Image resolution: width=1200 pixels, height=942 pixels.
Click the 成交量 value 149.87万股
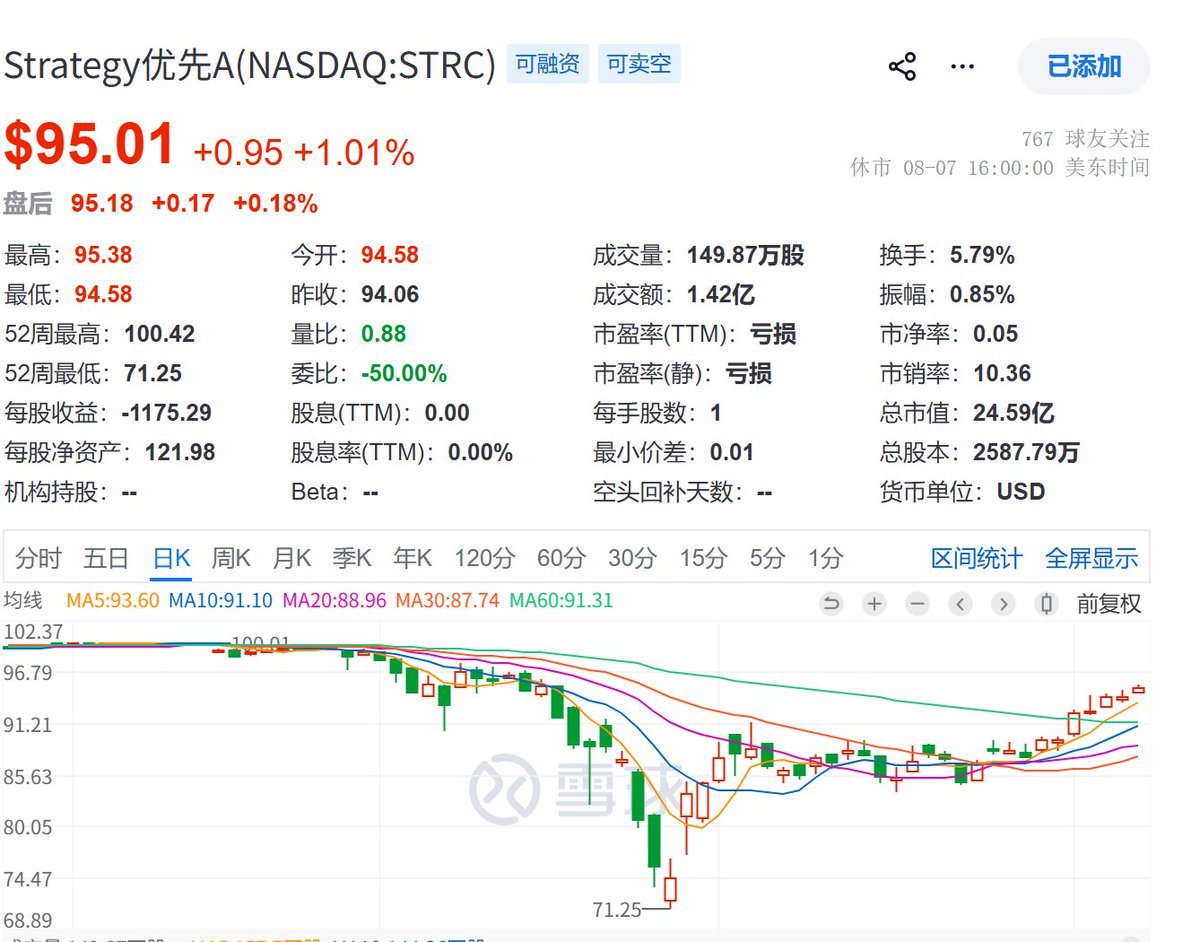coord(746,255)
